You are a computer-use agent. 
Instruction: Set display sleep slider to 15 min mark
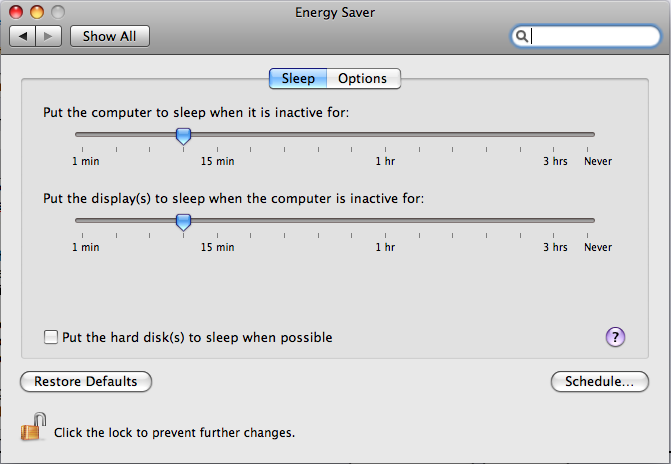217,220
